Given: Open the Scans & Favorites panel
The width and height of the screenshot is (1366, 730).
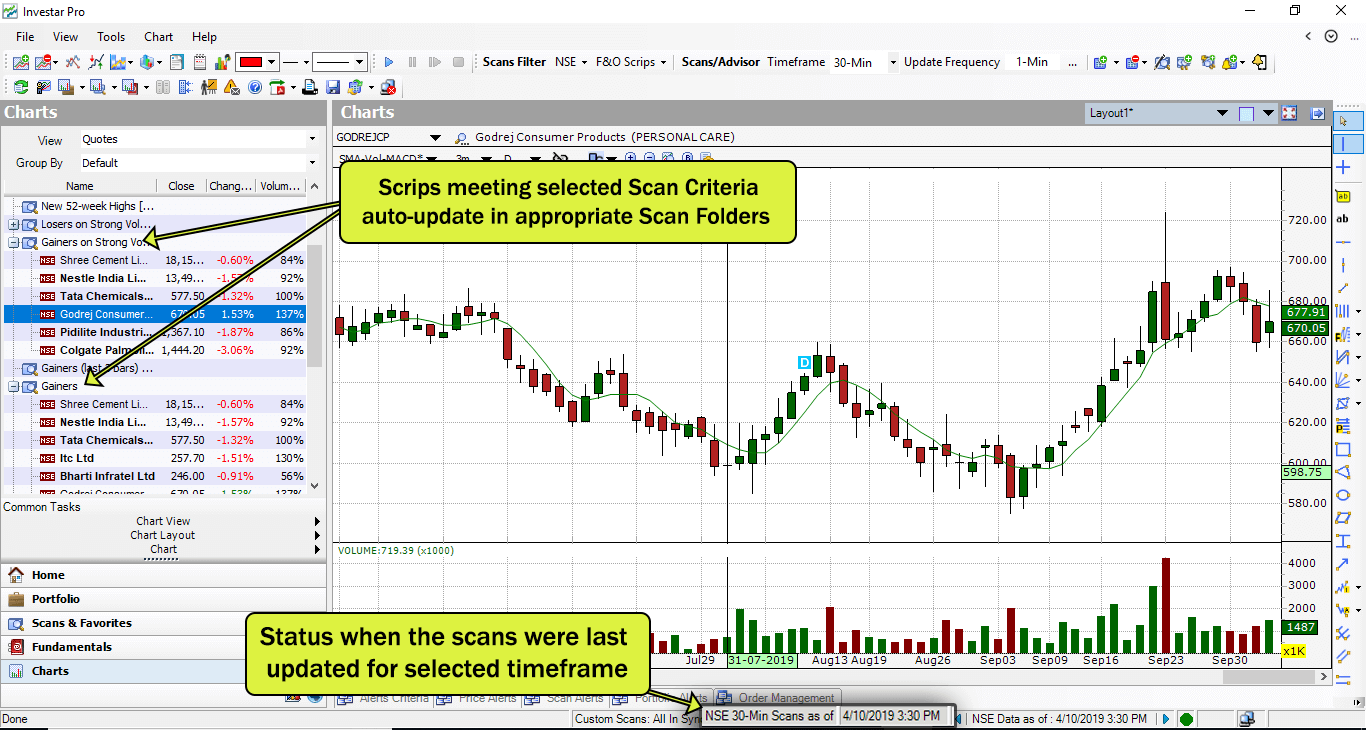Looking at the screenshot, I should [x=82, y=623].
